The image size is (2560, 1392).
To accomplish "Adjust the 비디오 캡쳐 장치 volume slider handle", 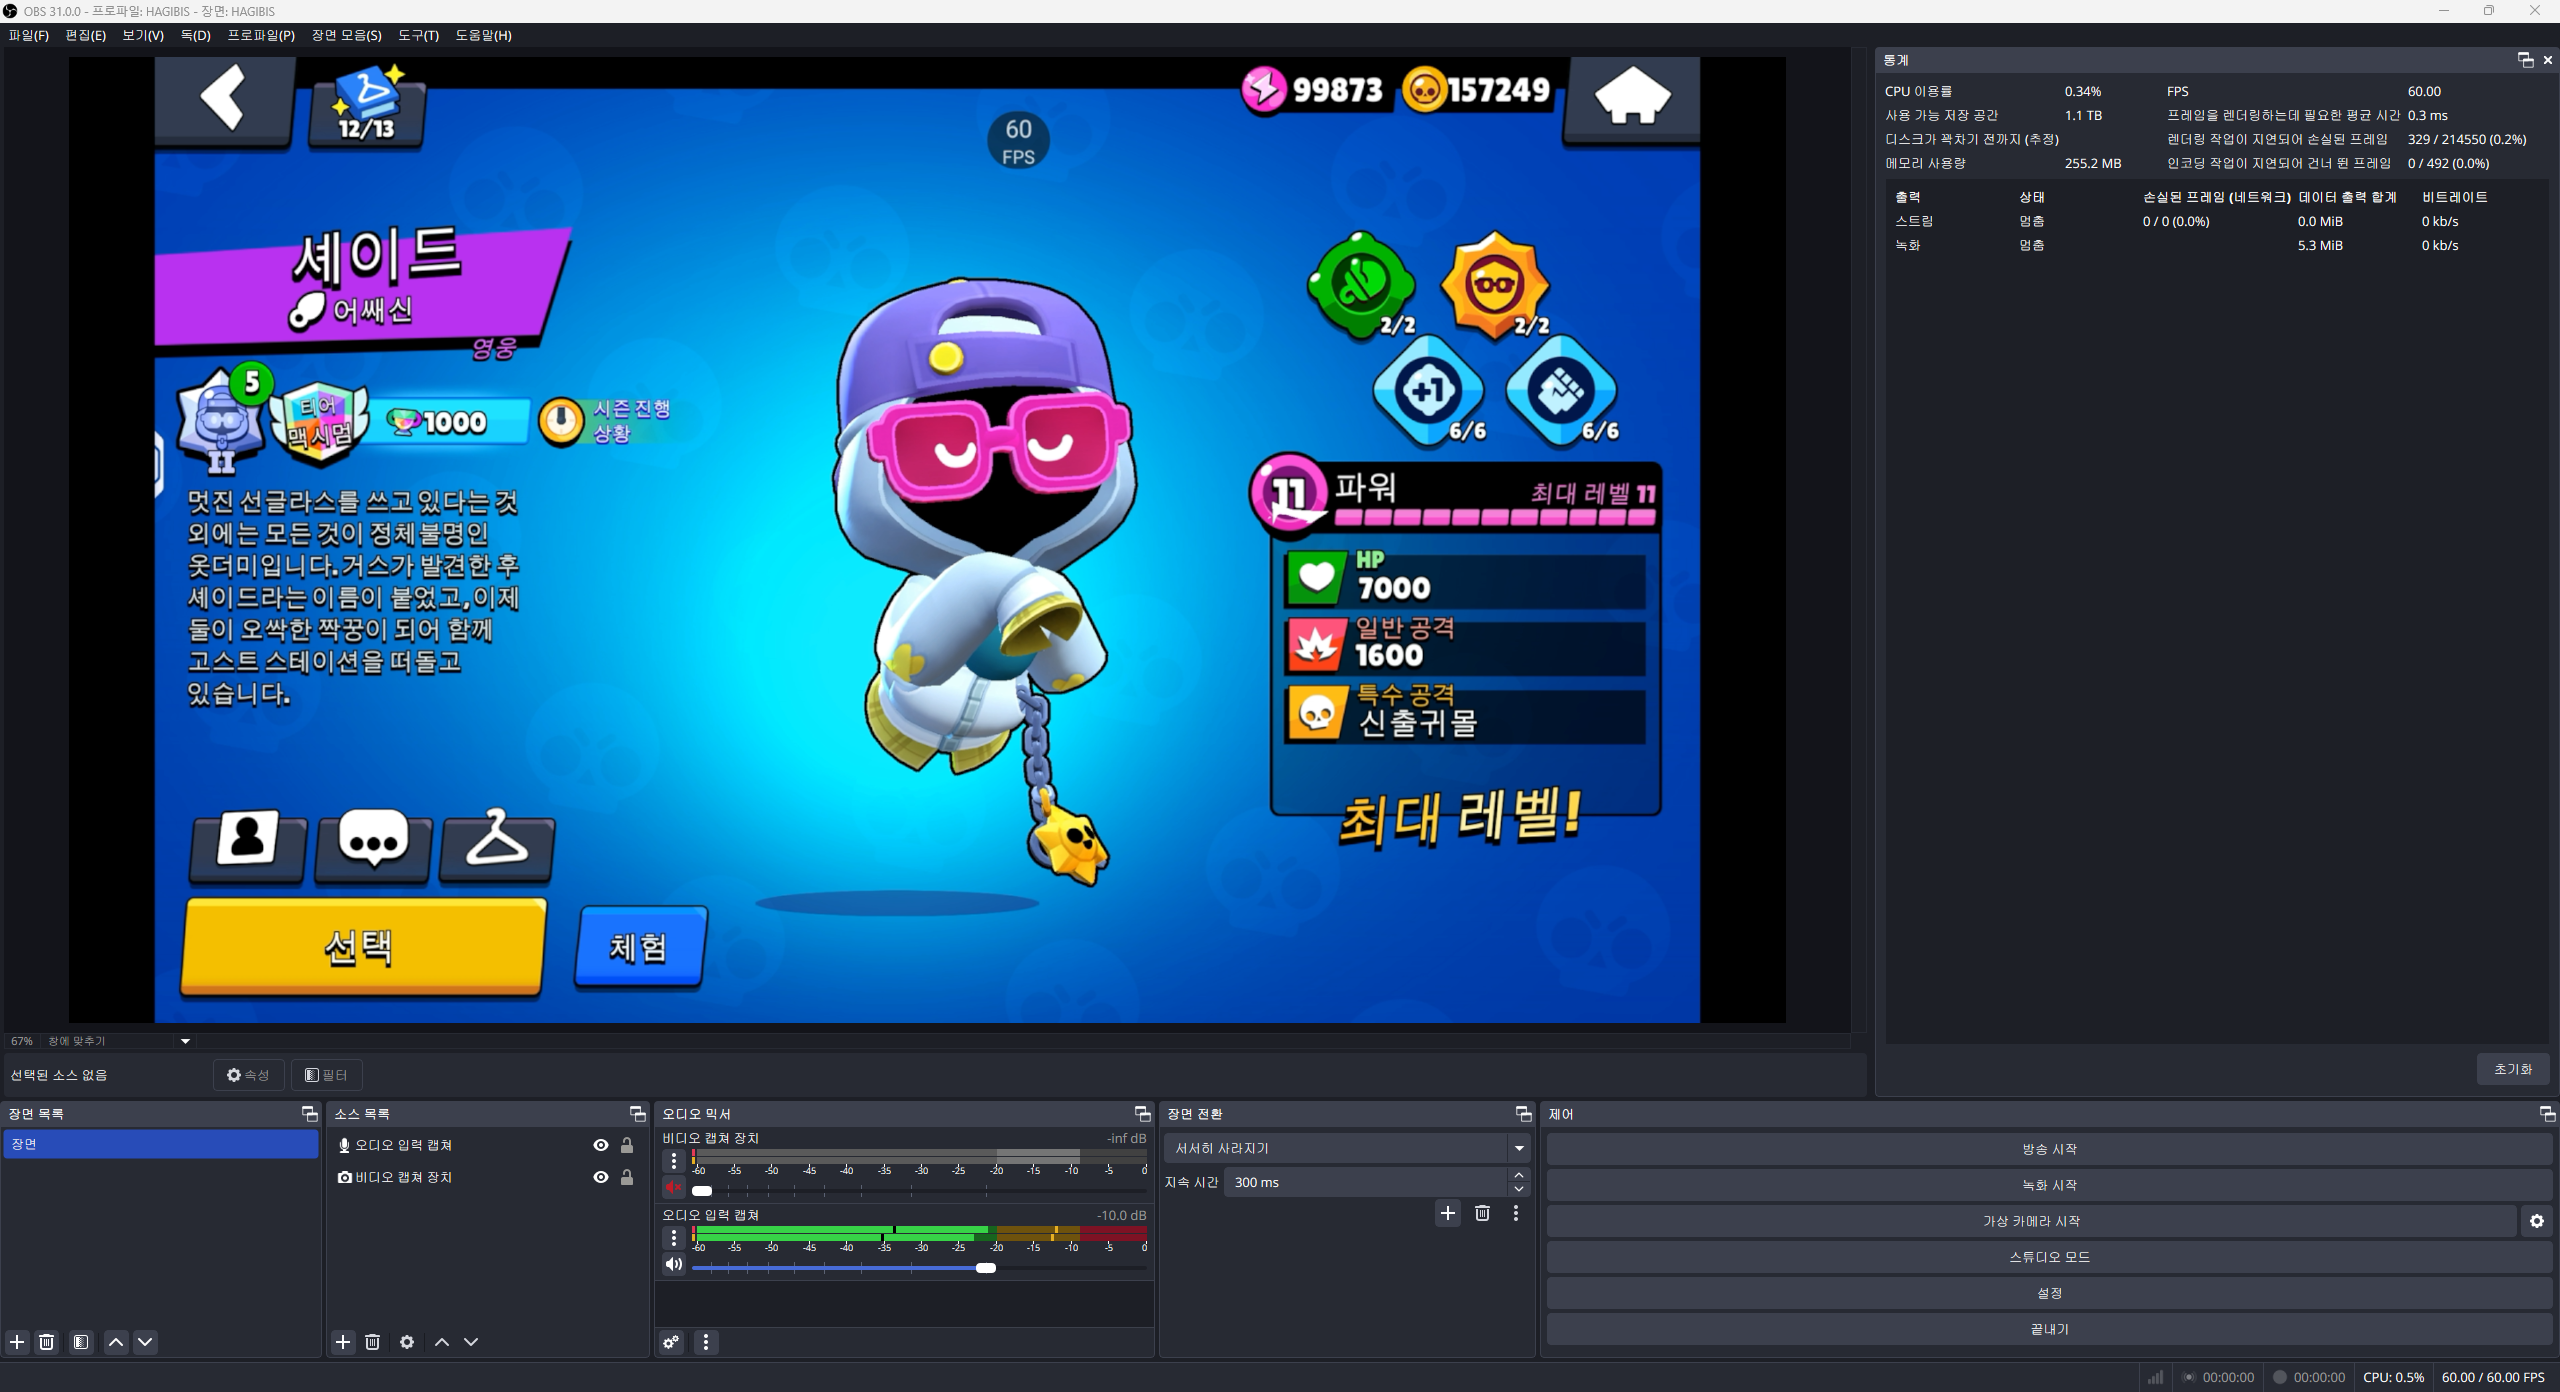I will click(702, 1190).
